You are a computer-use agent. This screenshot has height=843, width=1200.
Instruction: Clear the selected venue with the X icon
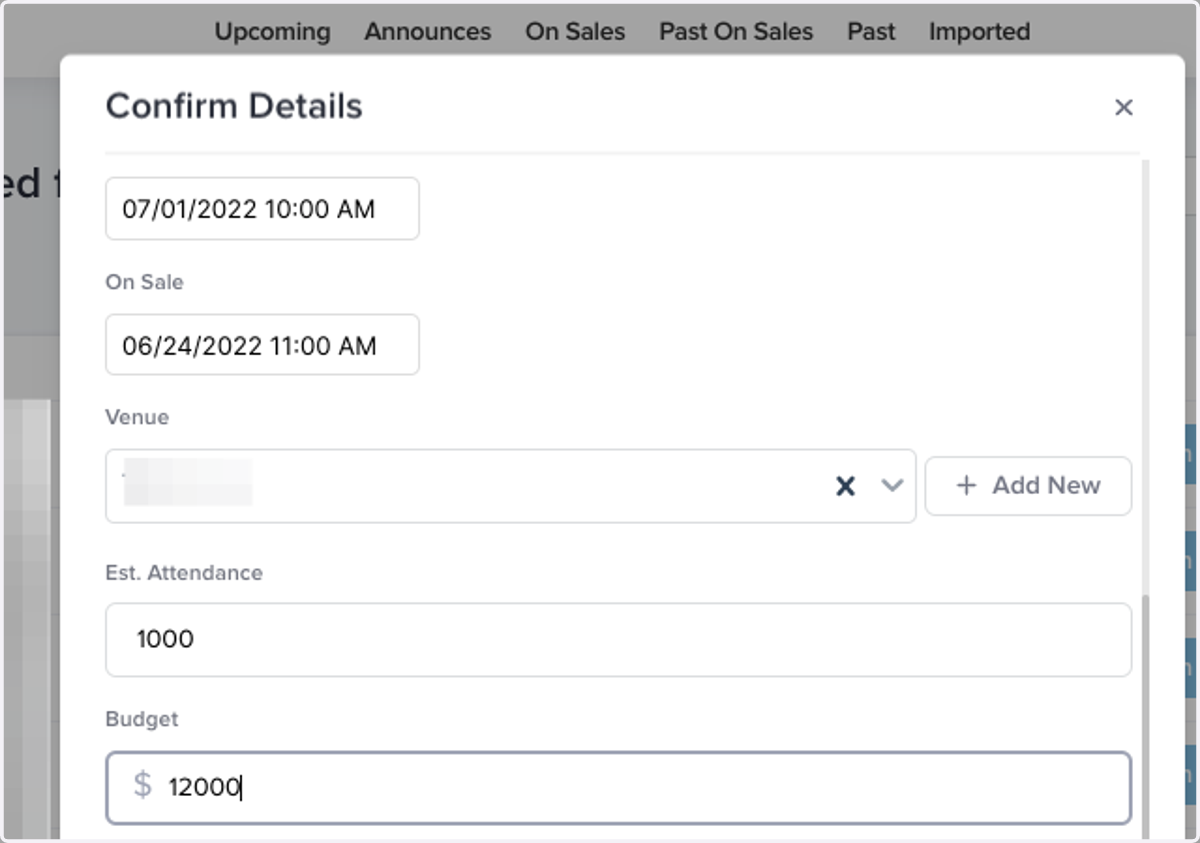[x=845, y=486]
